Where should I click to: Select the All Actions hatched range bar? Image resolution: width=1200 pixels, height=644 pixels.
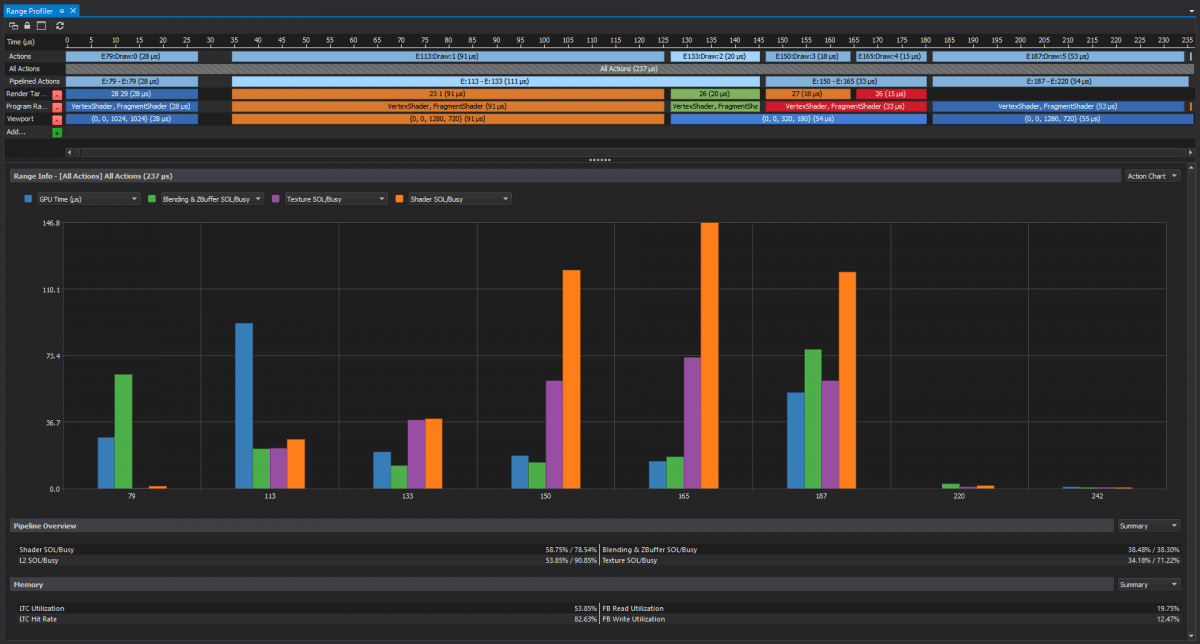coord(628,68)
